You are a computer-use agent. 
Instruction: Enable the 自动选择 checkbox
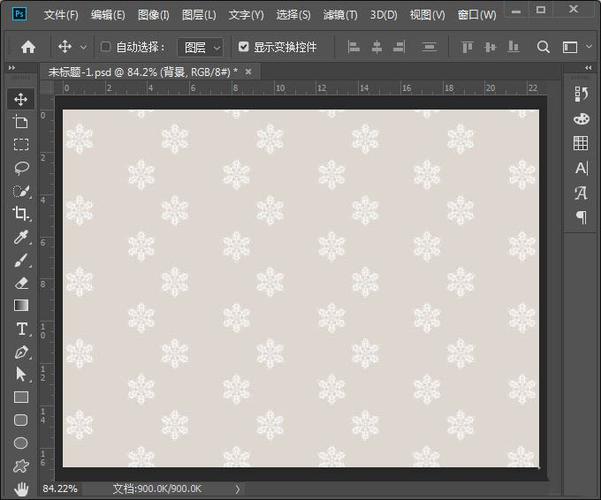click(x=105, y=47)
